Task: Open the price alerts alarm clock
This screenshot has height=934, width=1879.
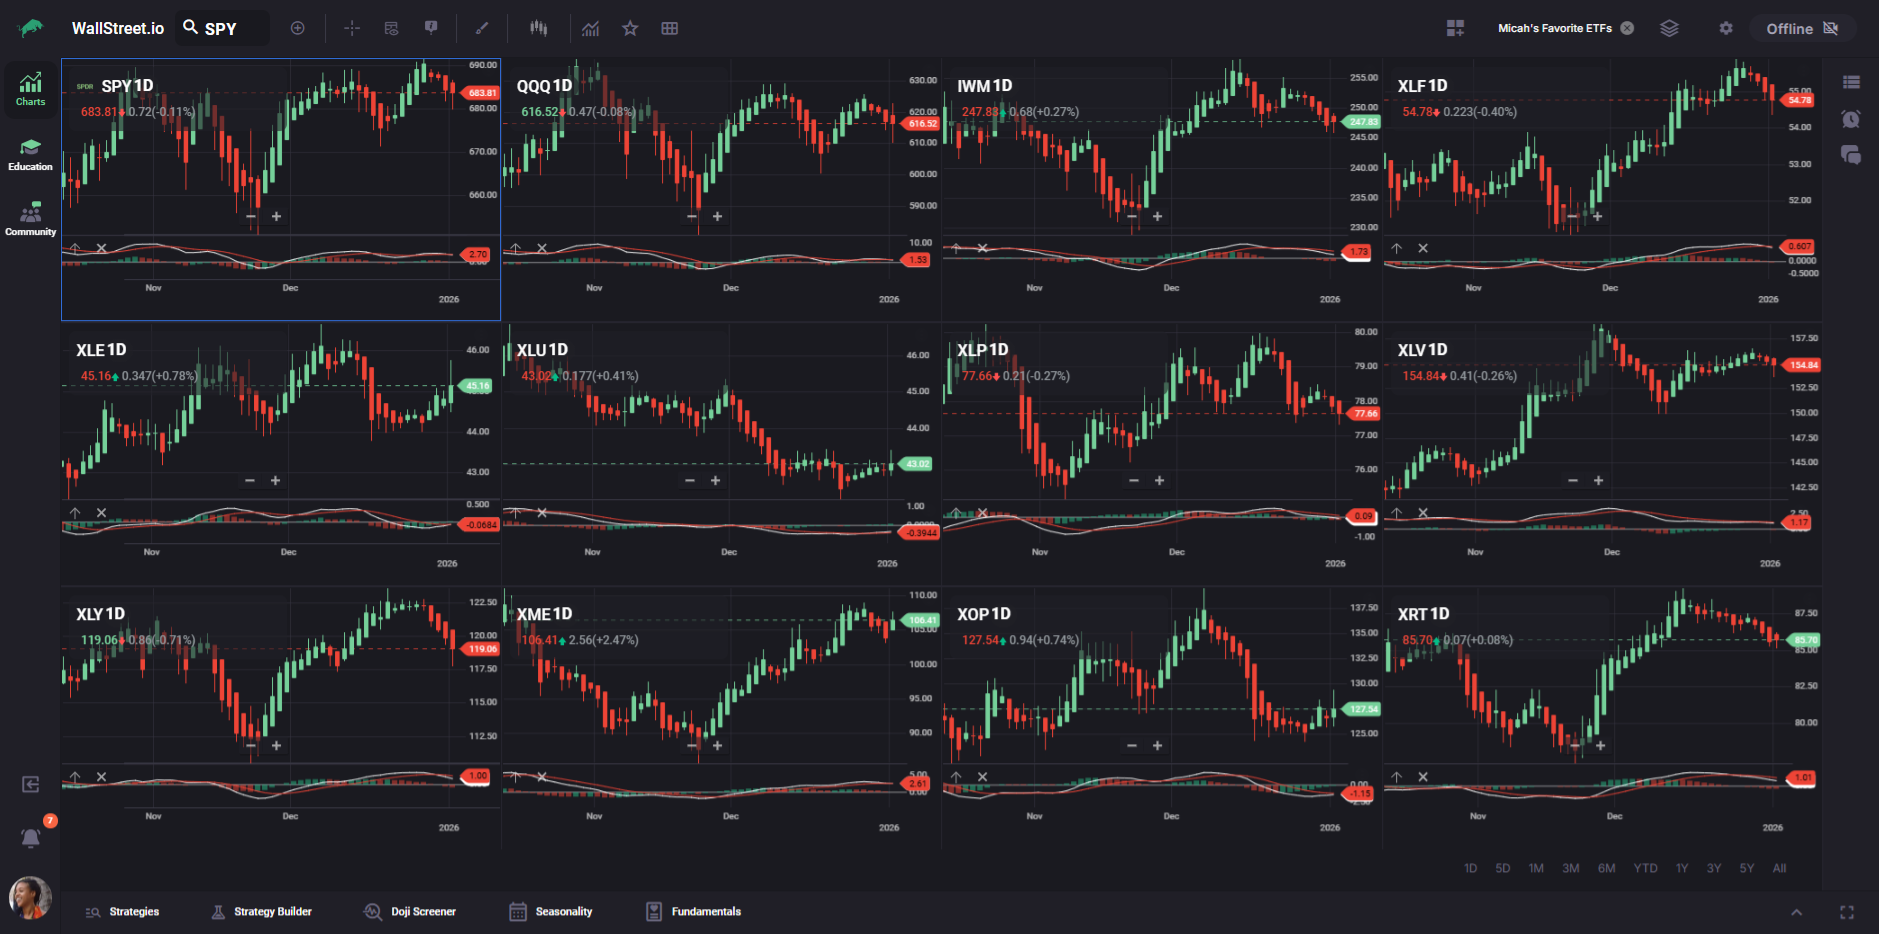Action: (x=1851, y=119)
